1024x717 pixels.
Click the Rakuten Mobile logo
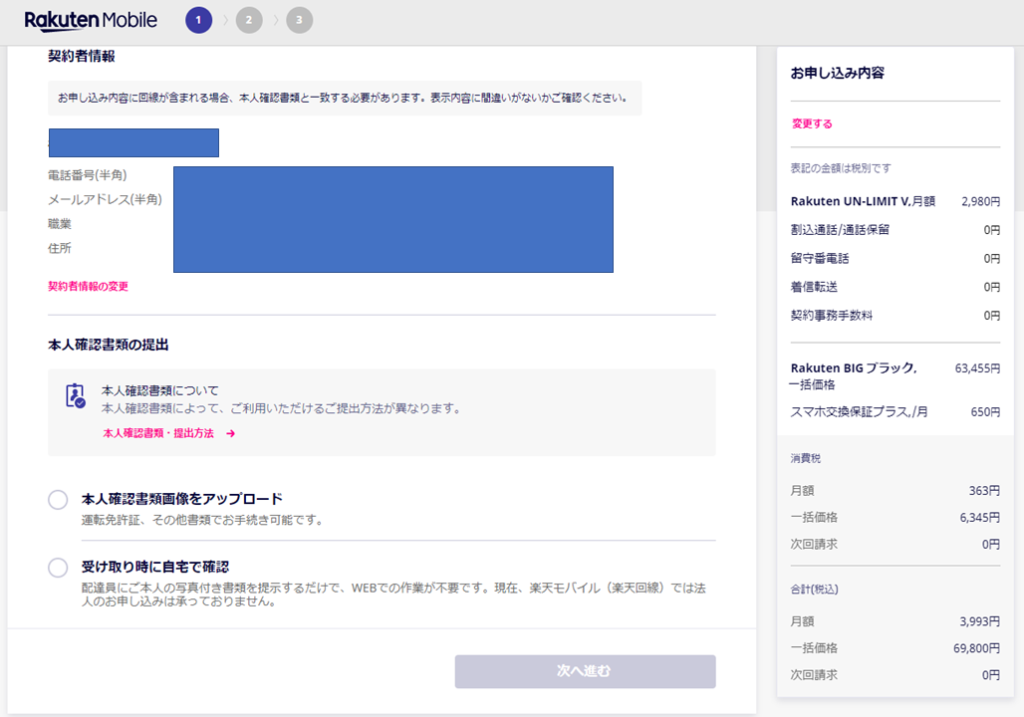pyautogui.click(x=90, y=20)
